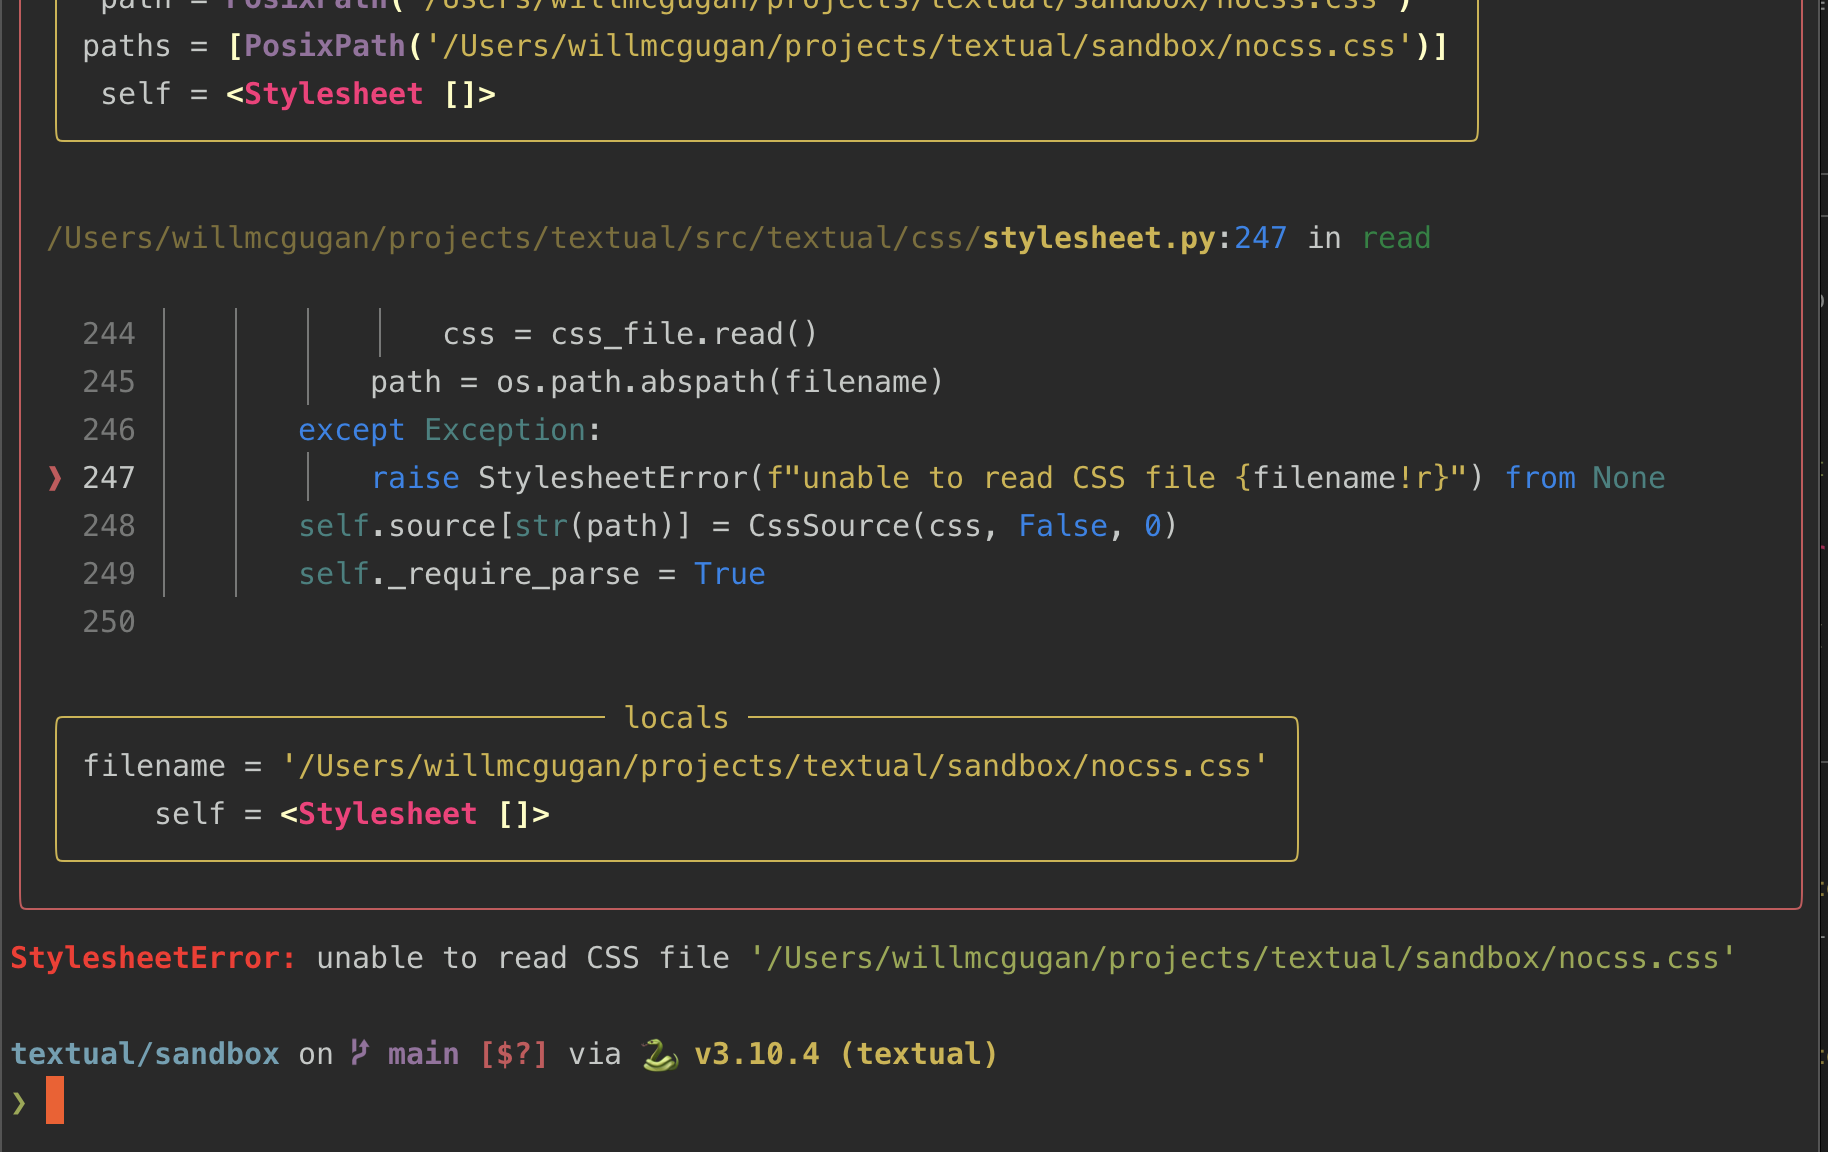Select the False argument on line 248

pos(1062,525)
